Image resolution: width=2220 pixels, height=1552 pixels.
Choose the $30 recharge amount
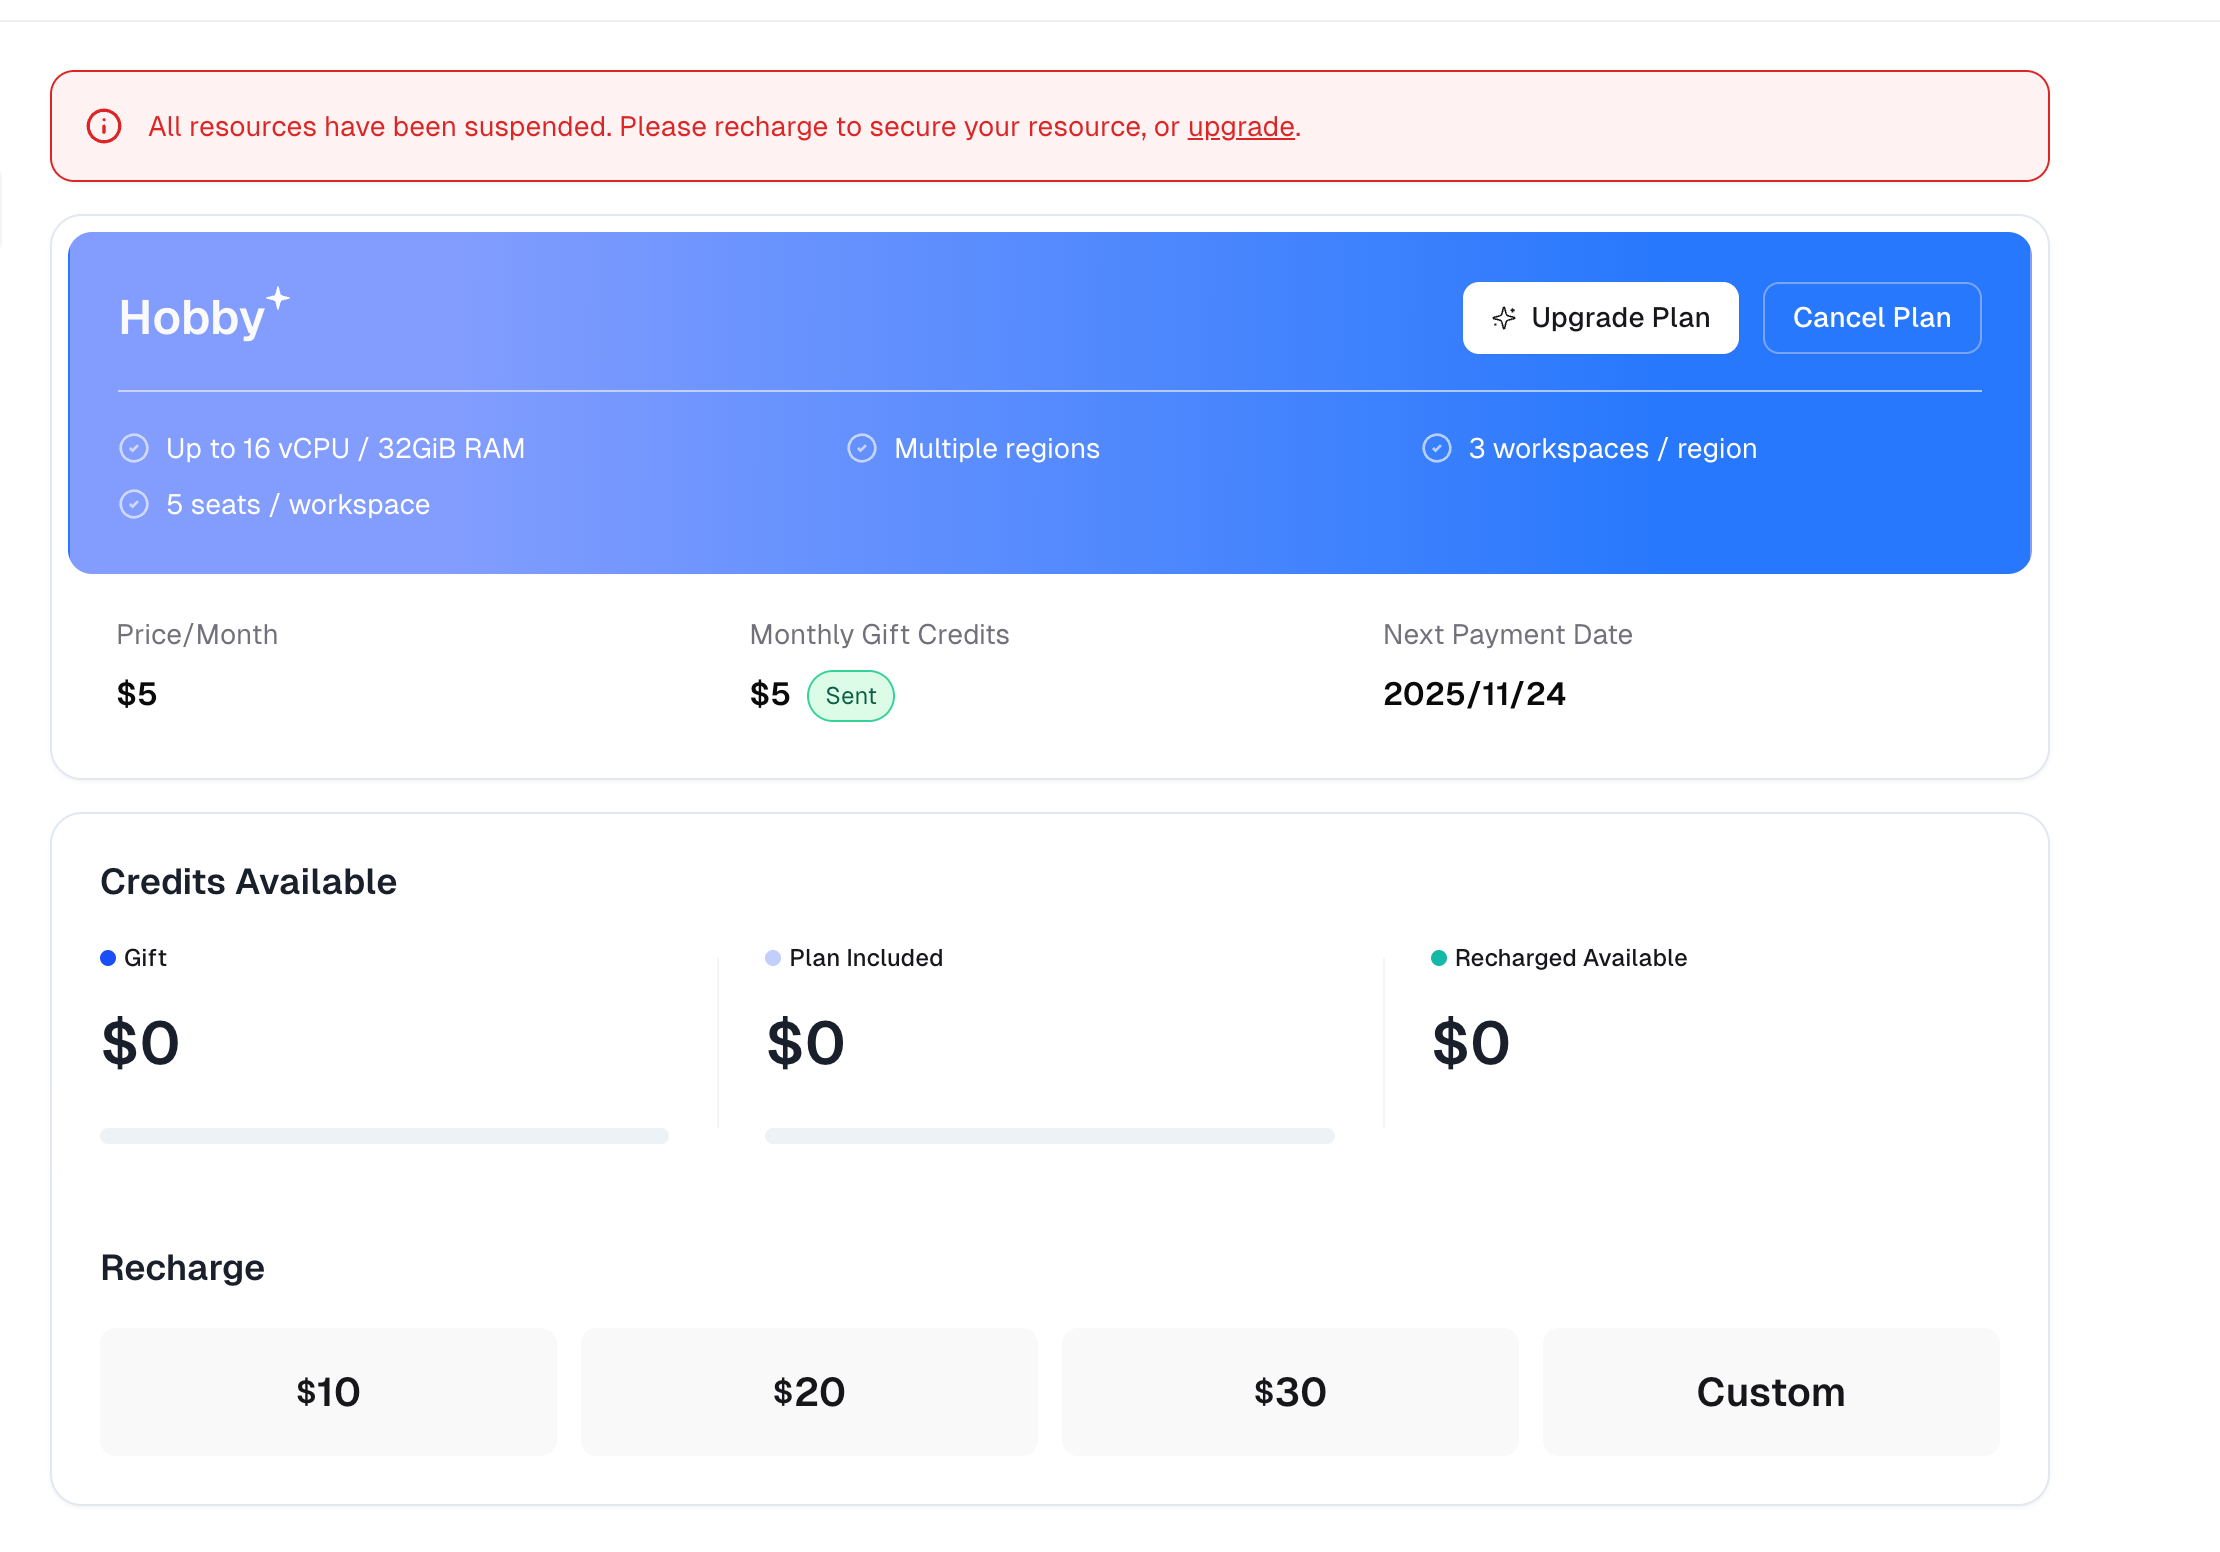[x=1290, y=1392]
